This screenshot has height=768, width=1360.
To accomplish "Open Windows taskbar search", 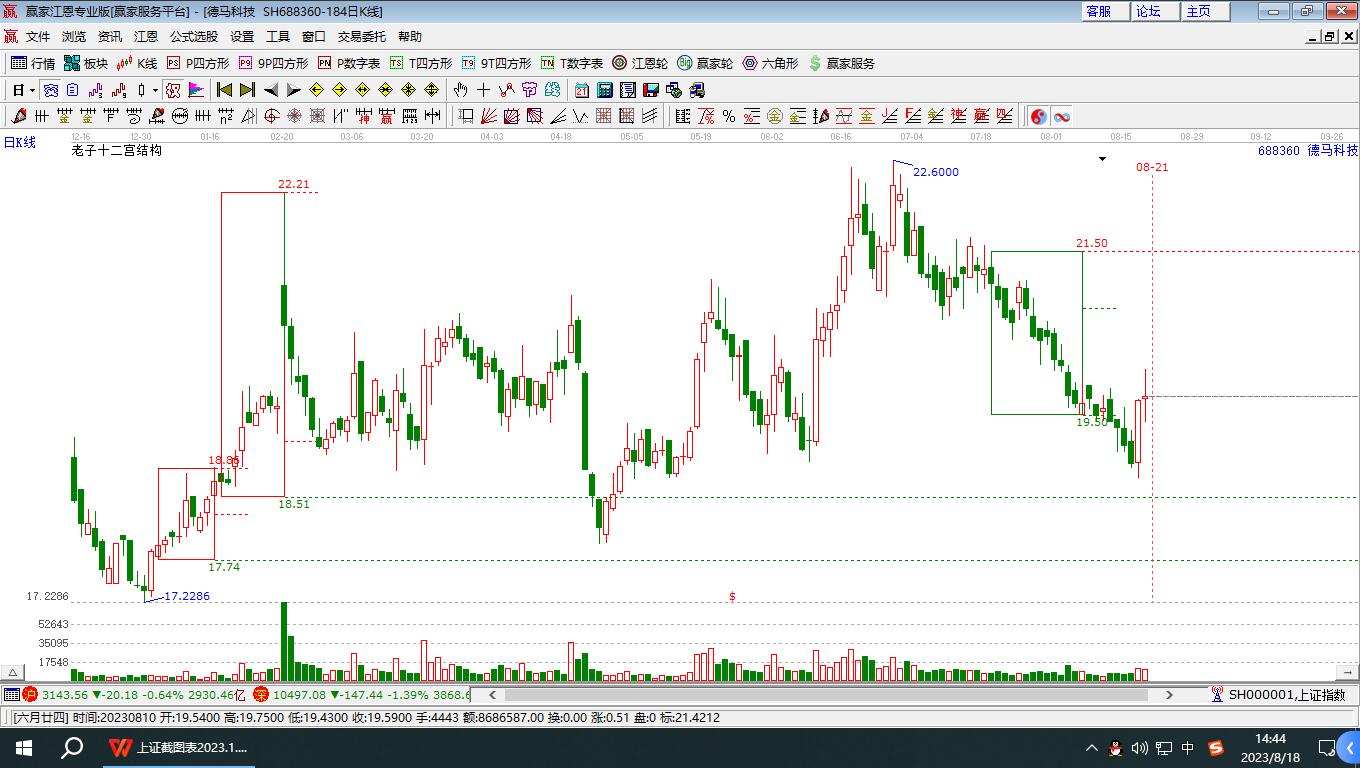I will click(72, 747).
